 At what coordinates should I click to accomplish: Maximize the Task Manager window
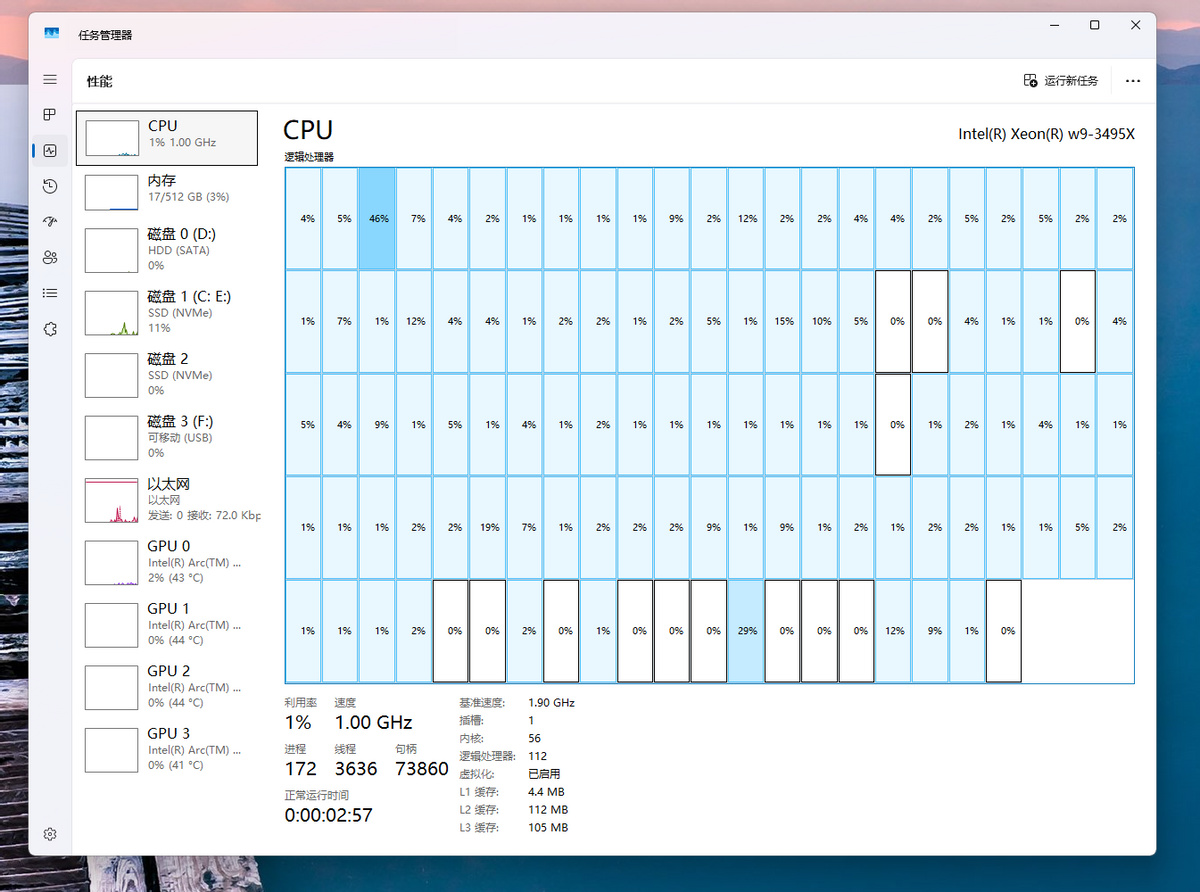[1095, 25]
